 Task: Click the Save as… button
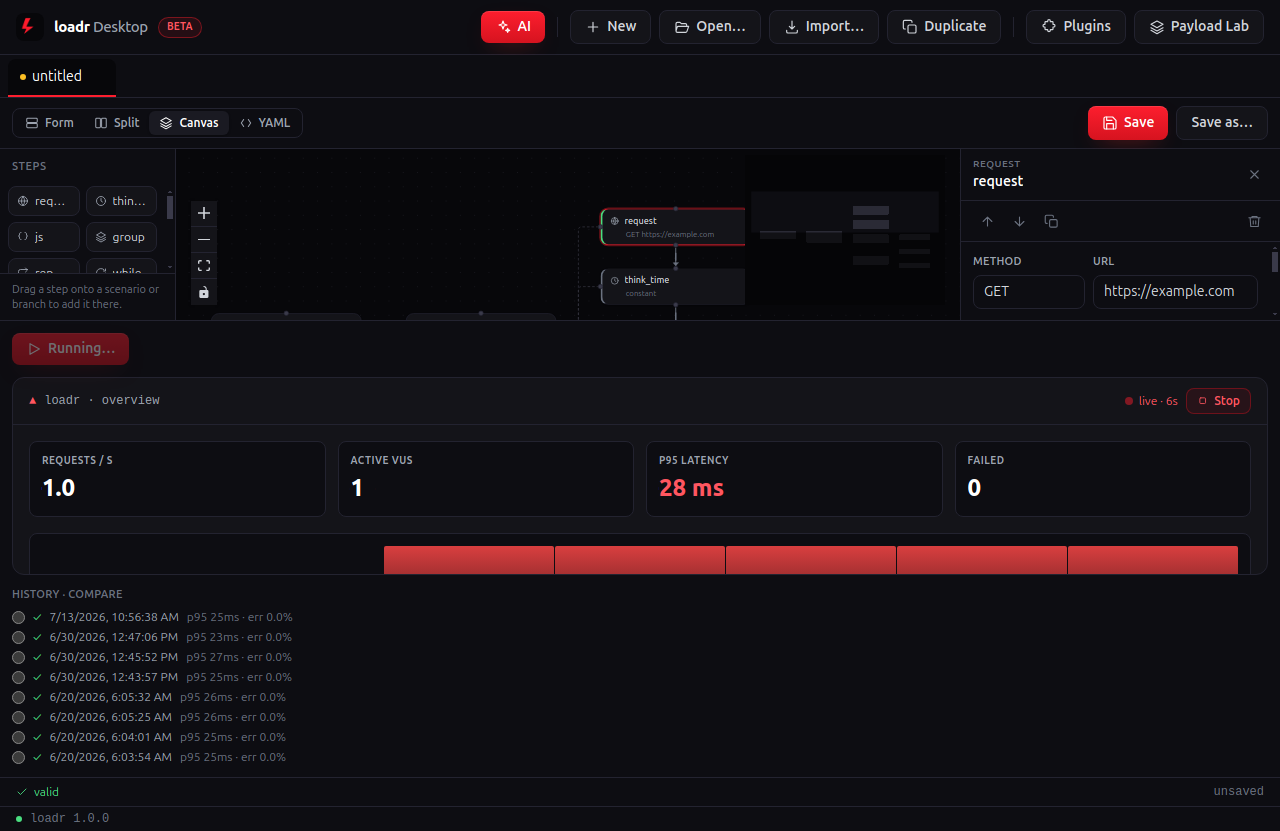coord(1222,123)
